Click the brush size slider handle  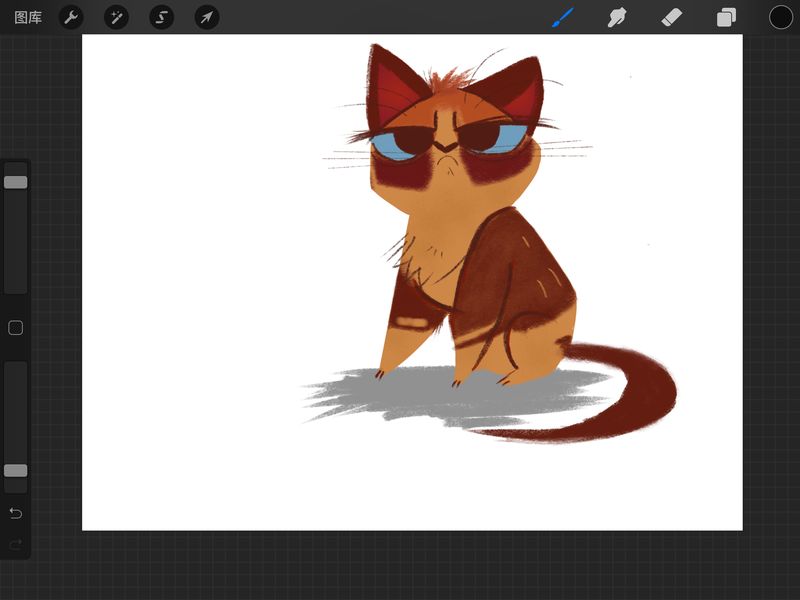coord(16,182)
